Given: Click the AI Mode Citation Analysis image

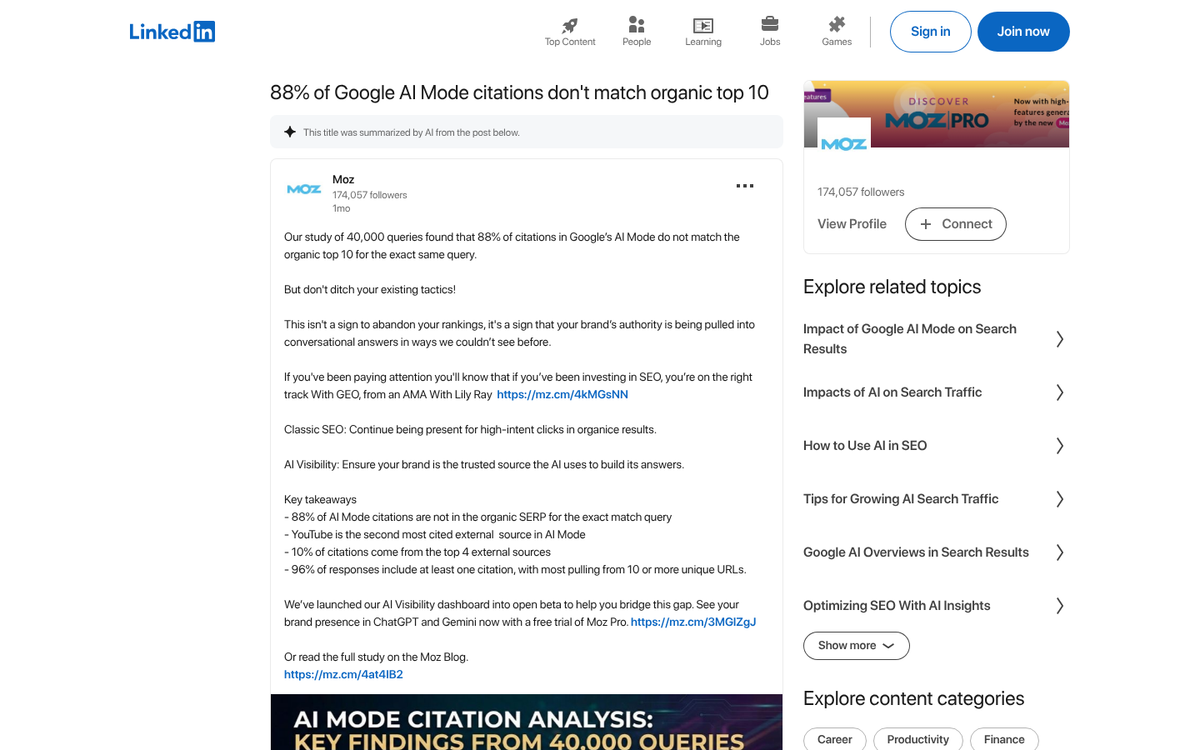Looking at the screenshot, I should click(527, 722).
